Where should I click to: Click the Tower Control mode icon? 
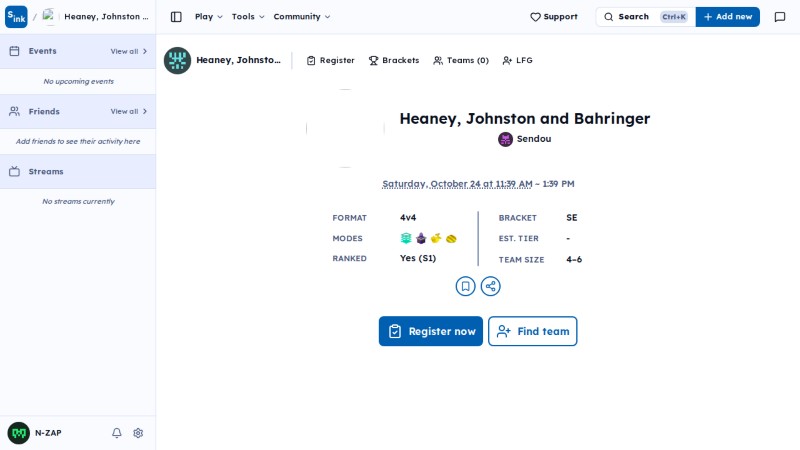pyautogui.click(x=421, y=238)
